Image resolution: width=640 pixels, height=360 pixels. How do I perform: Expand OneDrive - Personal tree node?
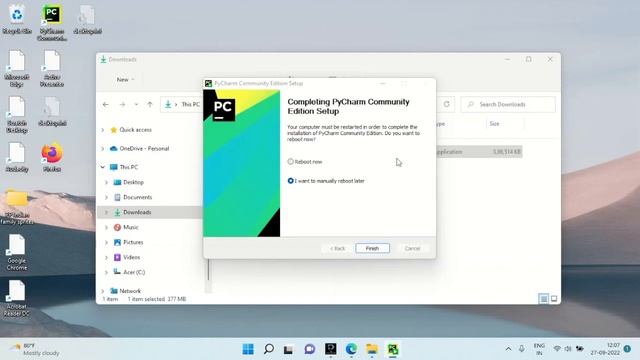(x=103, y=149)
